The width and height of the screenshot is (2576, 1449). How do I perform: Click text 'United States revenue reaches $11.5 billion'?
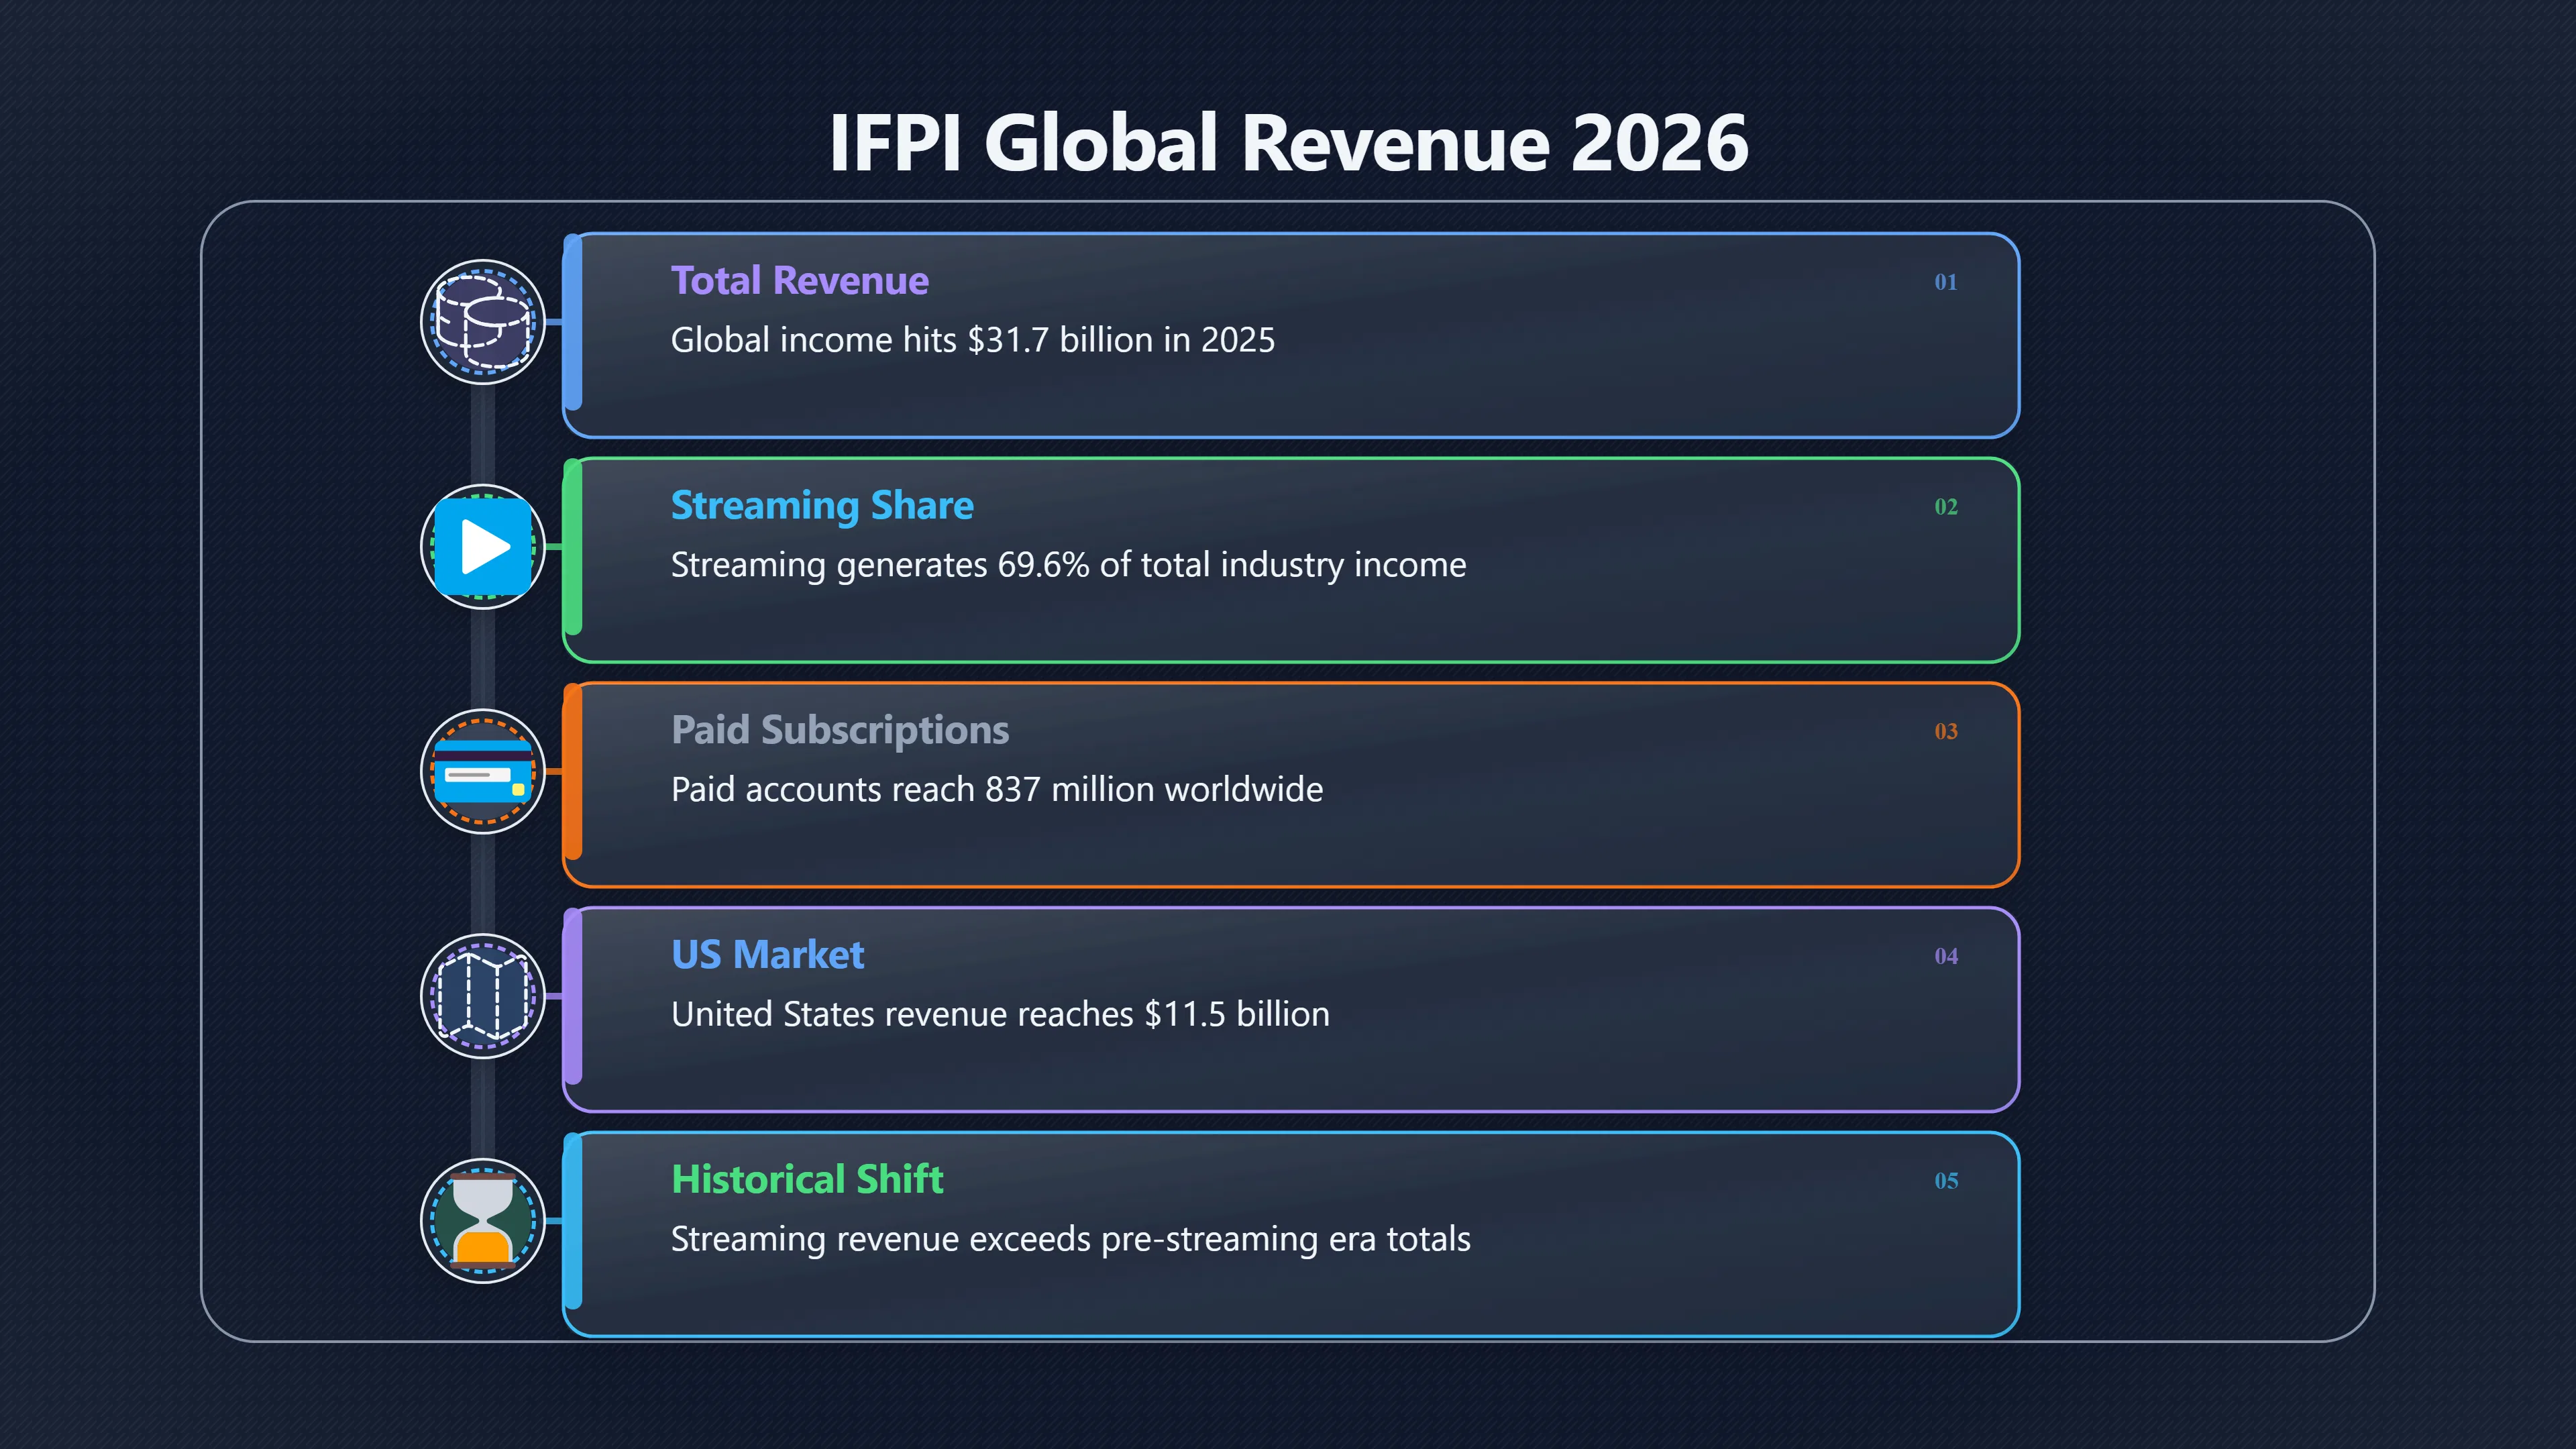(x=1000, y=1014)
